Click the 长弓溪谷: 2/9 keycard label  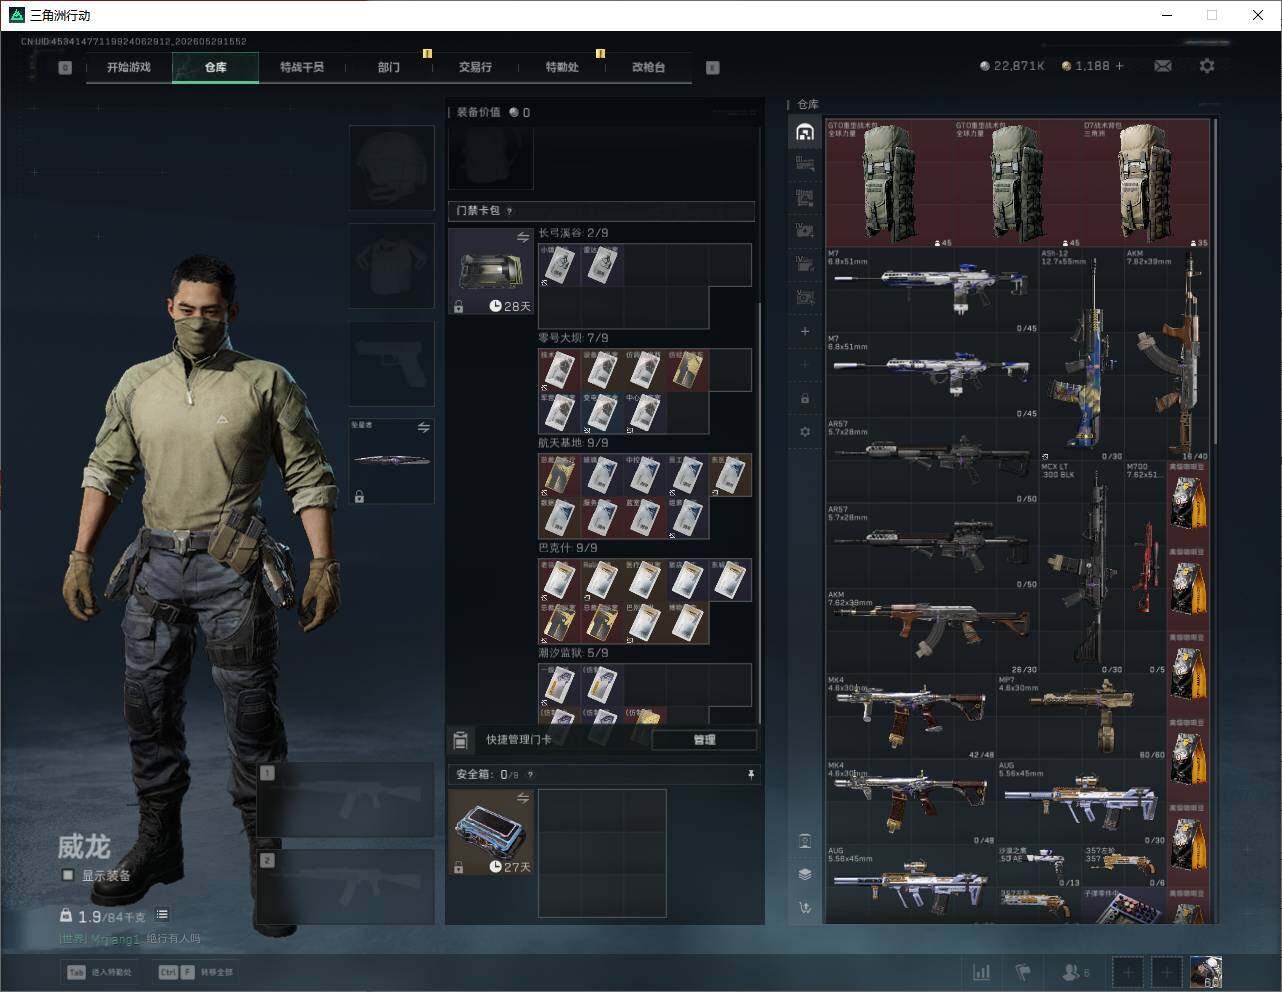coord(574,233)
